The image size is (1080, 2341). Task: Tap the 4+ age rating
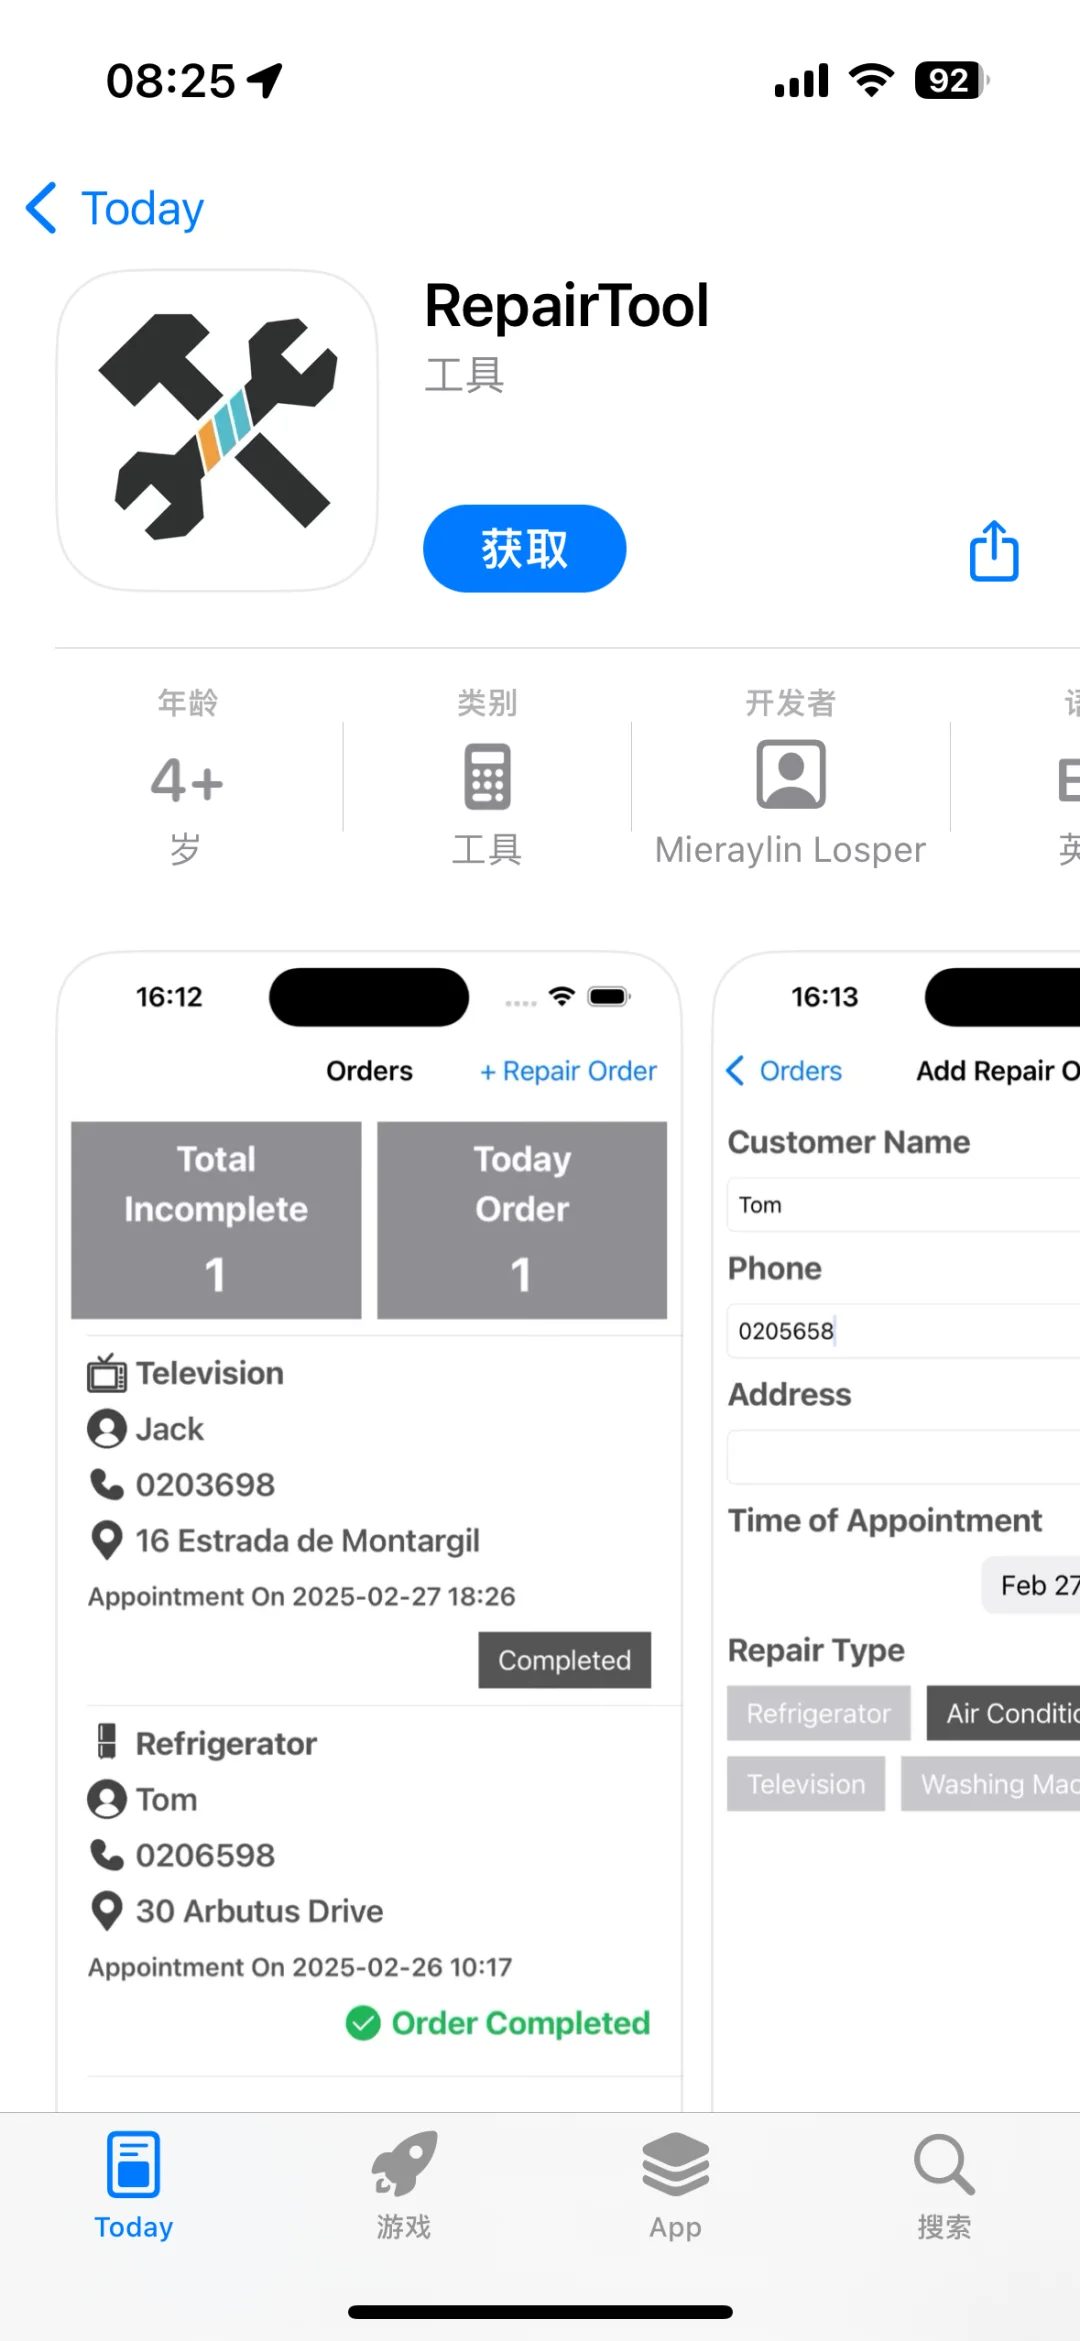187,781
